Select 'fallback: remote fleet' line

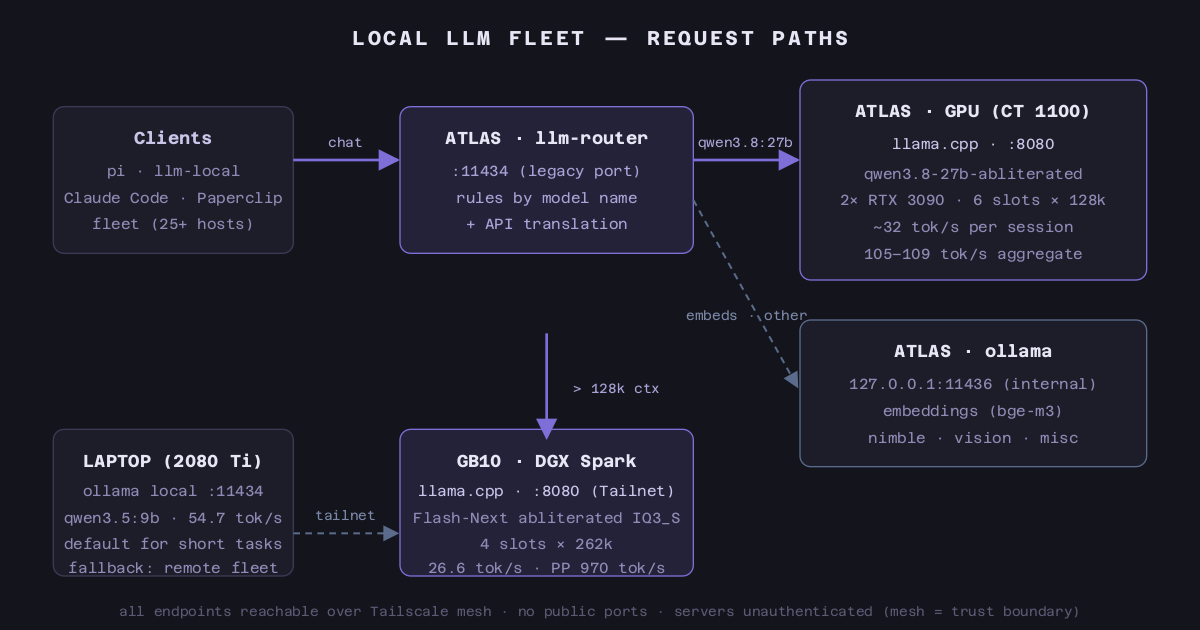point(173,568)
